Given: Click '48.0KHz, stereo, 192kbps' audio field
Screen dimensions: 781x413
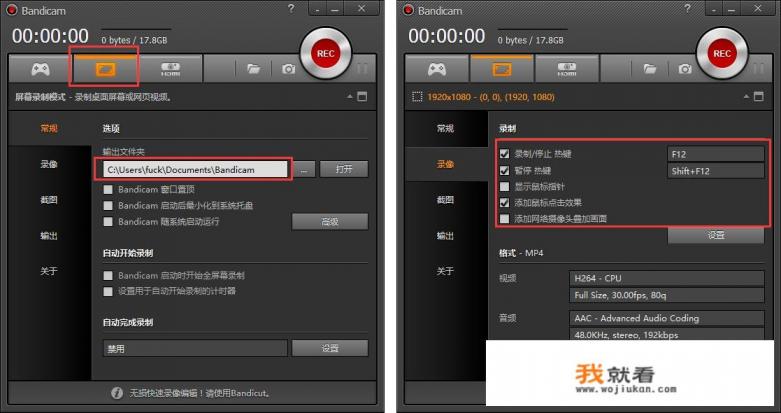Looking at the screenshot, I should coord(666,334).
